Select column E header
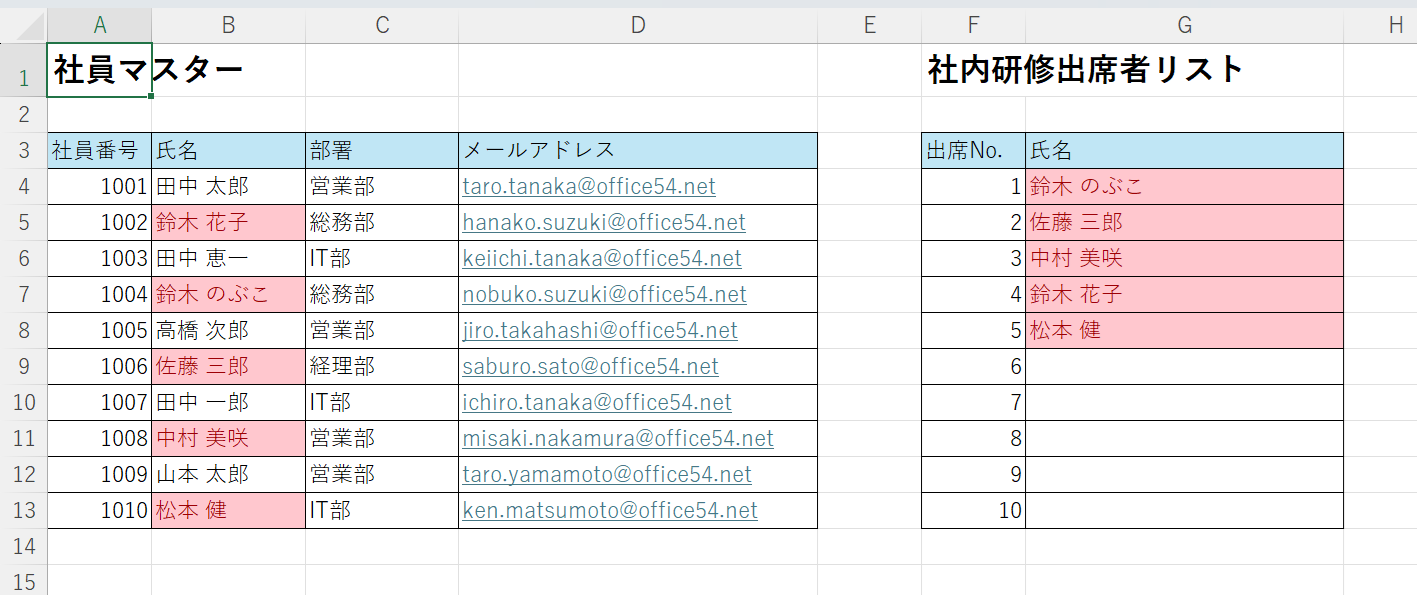Image resolution: width=1417 pixels, height=595 pixels. [870, 26]
